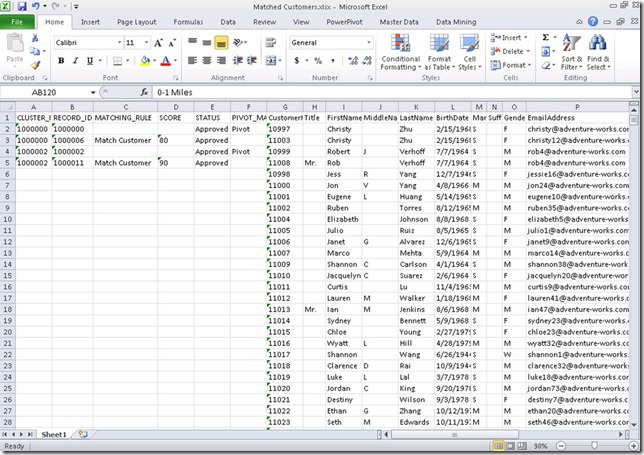The width and height of the screenshot is (644, 455).
Task: Click the Fill down icon
Action: 546,51
